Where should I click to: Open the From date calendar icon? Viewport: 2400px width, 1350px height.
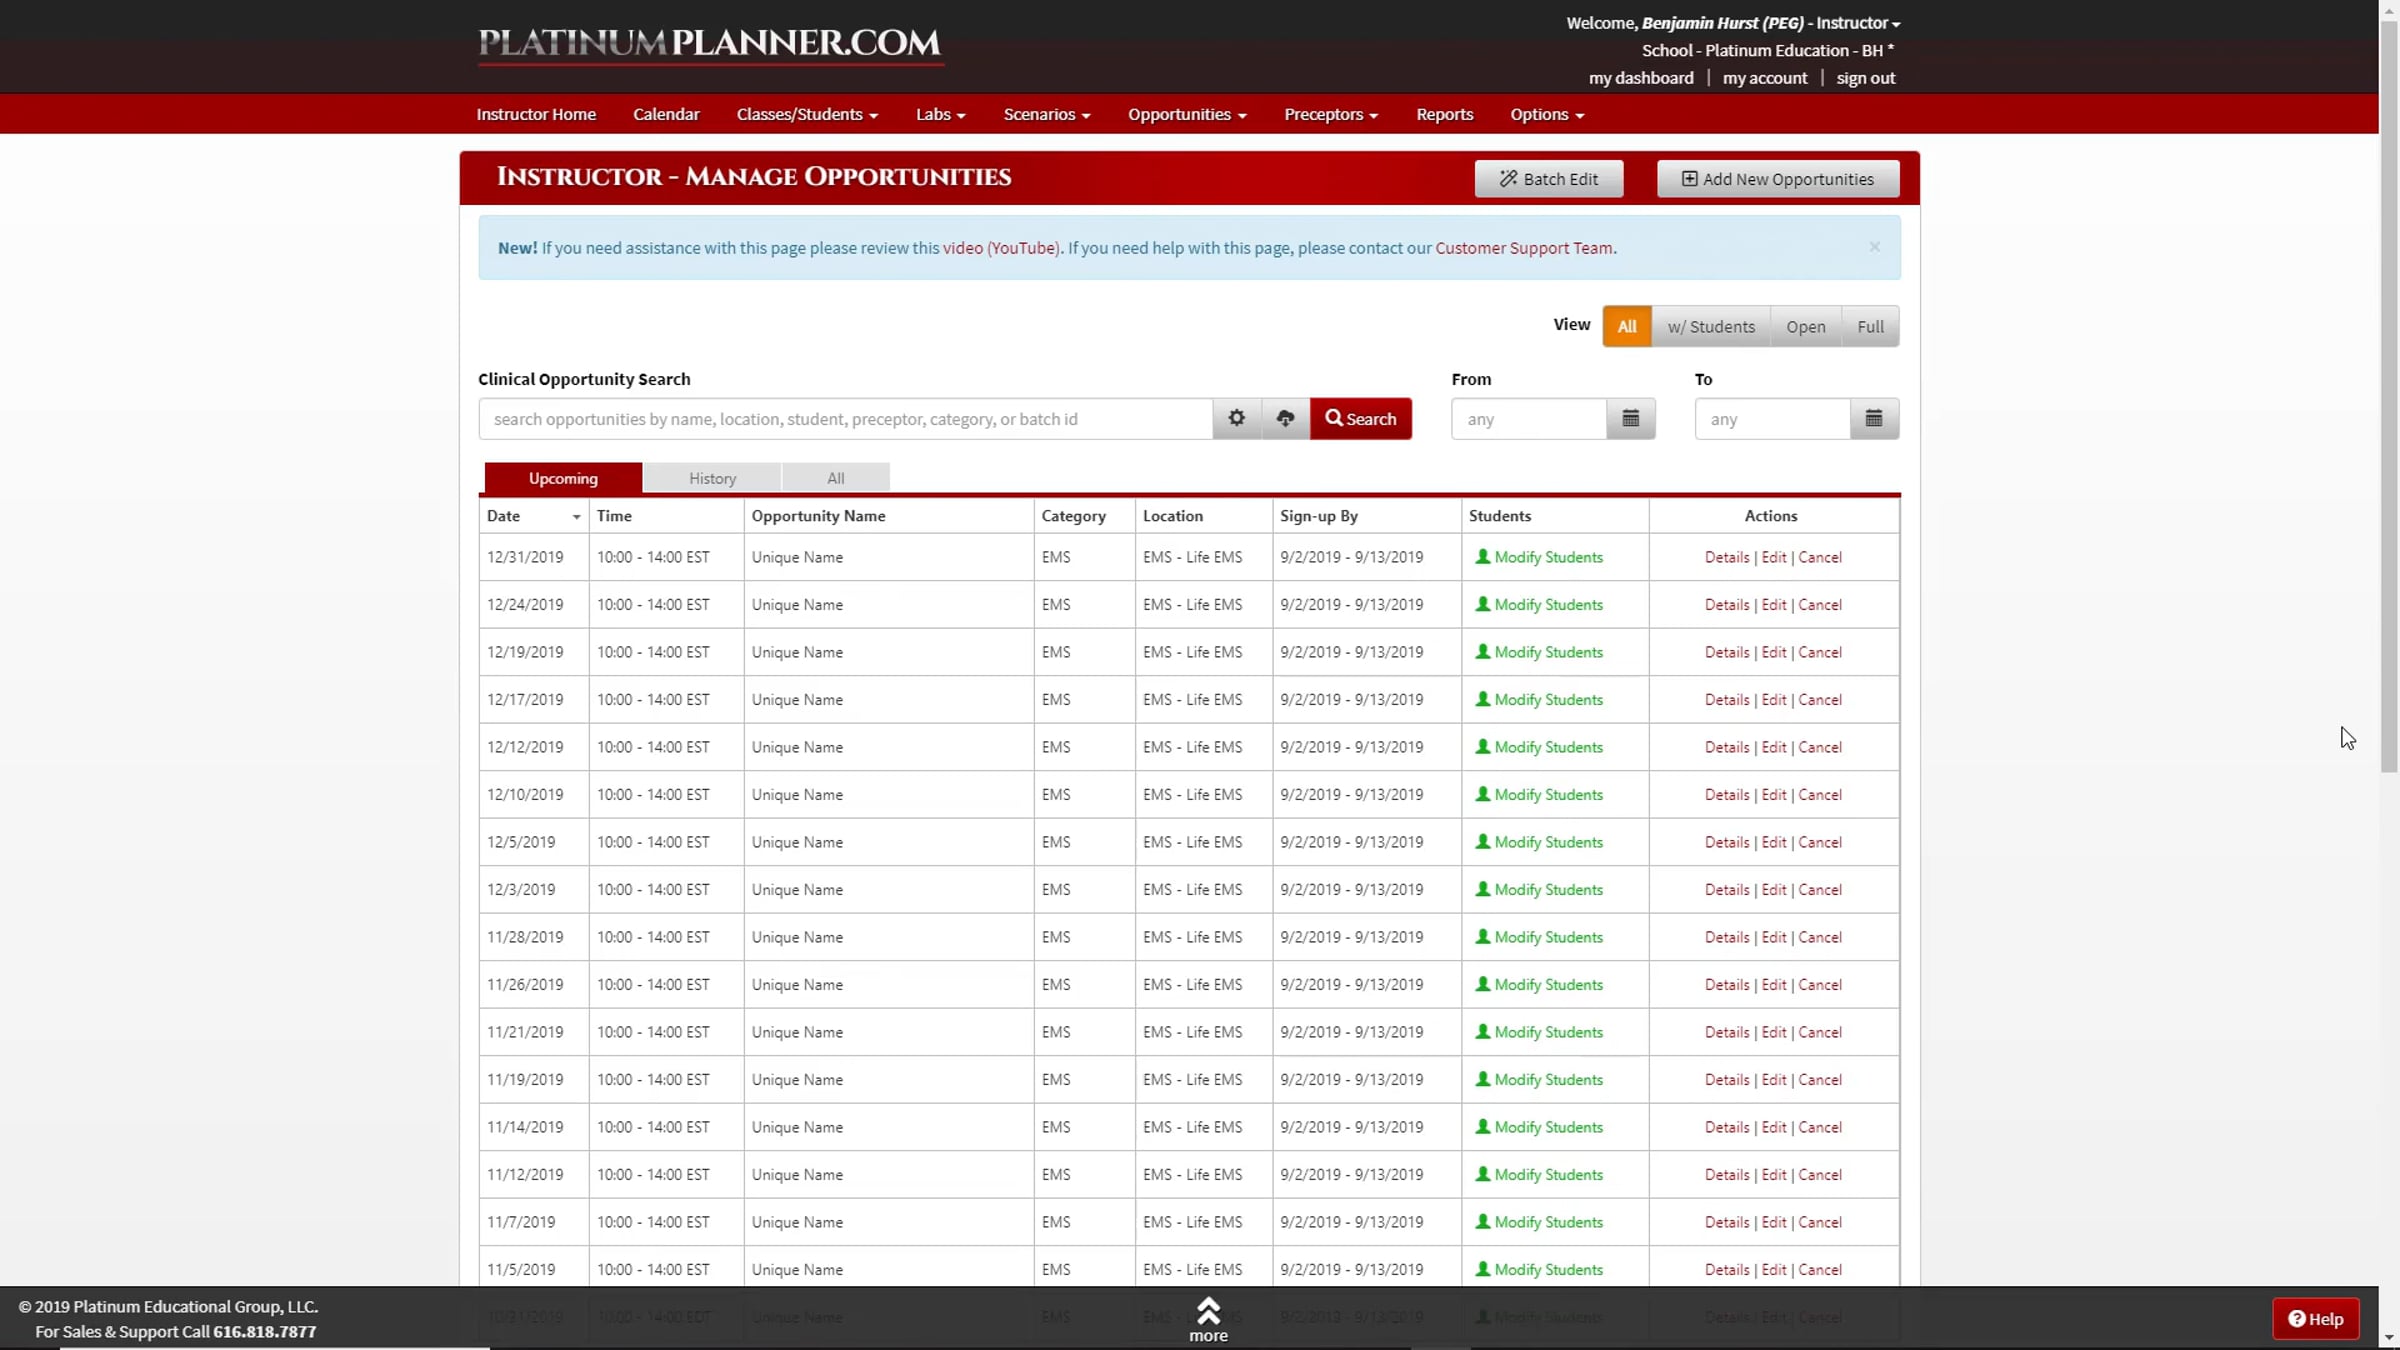(1630, 418)
